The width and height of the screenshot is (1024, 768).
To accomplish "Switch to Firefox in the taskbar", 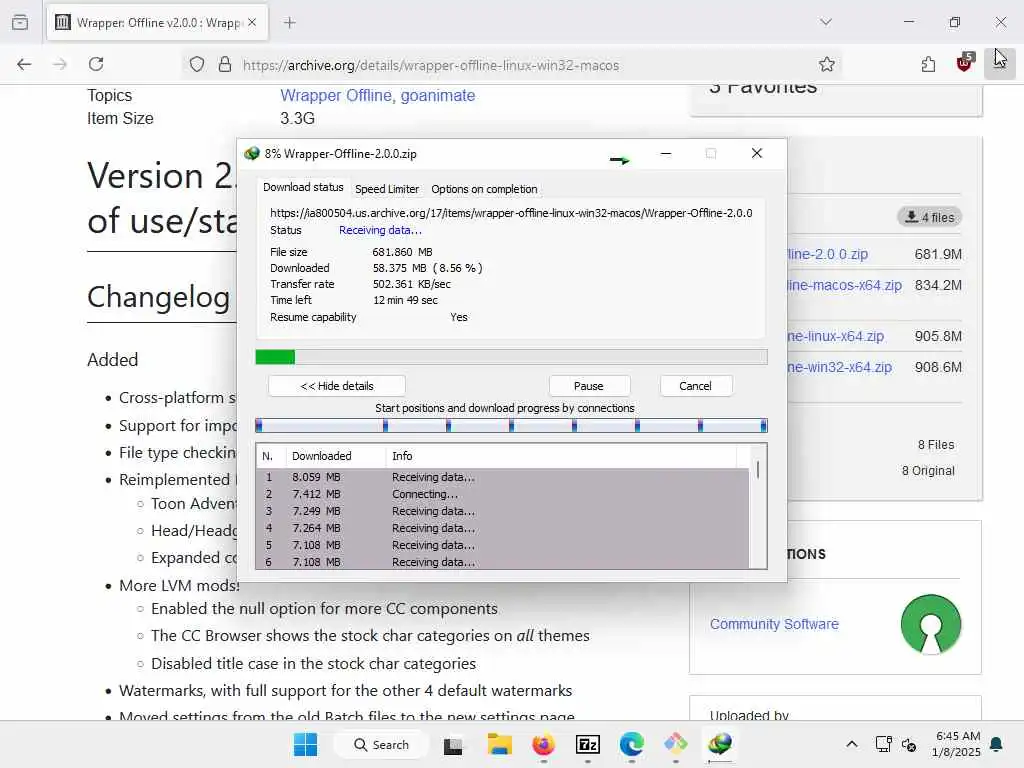I will pyautogui.click(x=543, y=744).
